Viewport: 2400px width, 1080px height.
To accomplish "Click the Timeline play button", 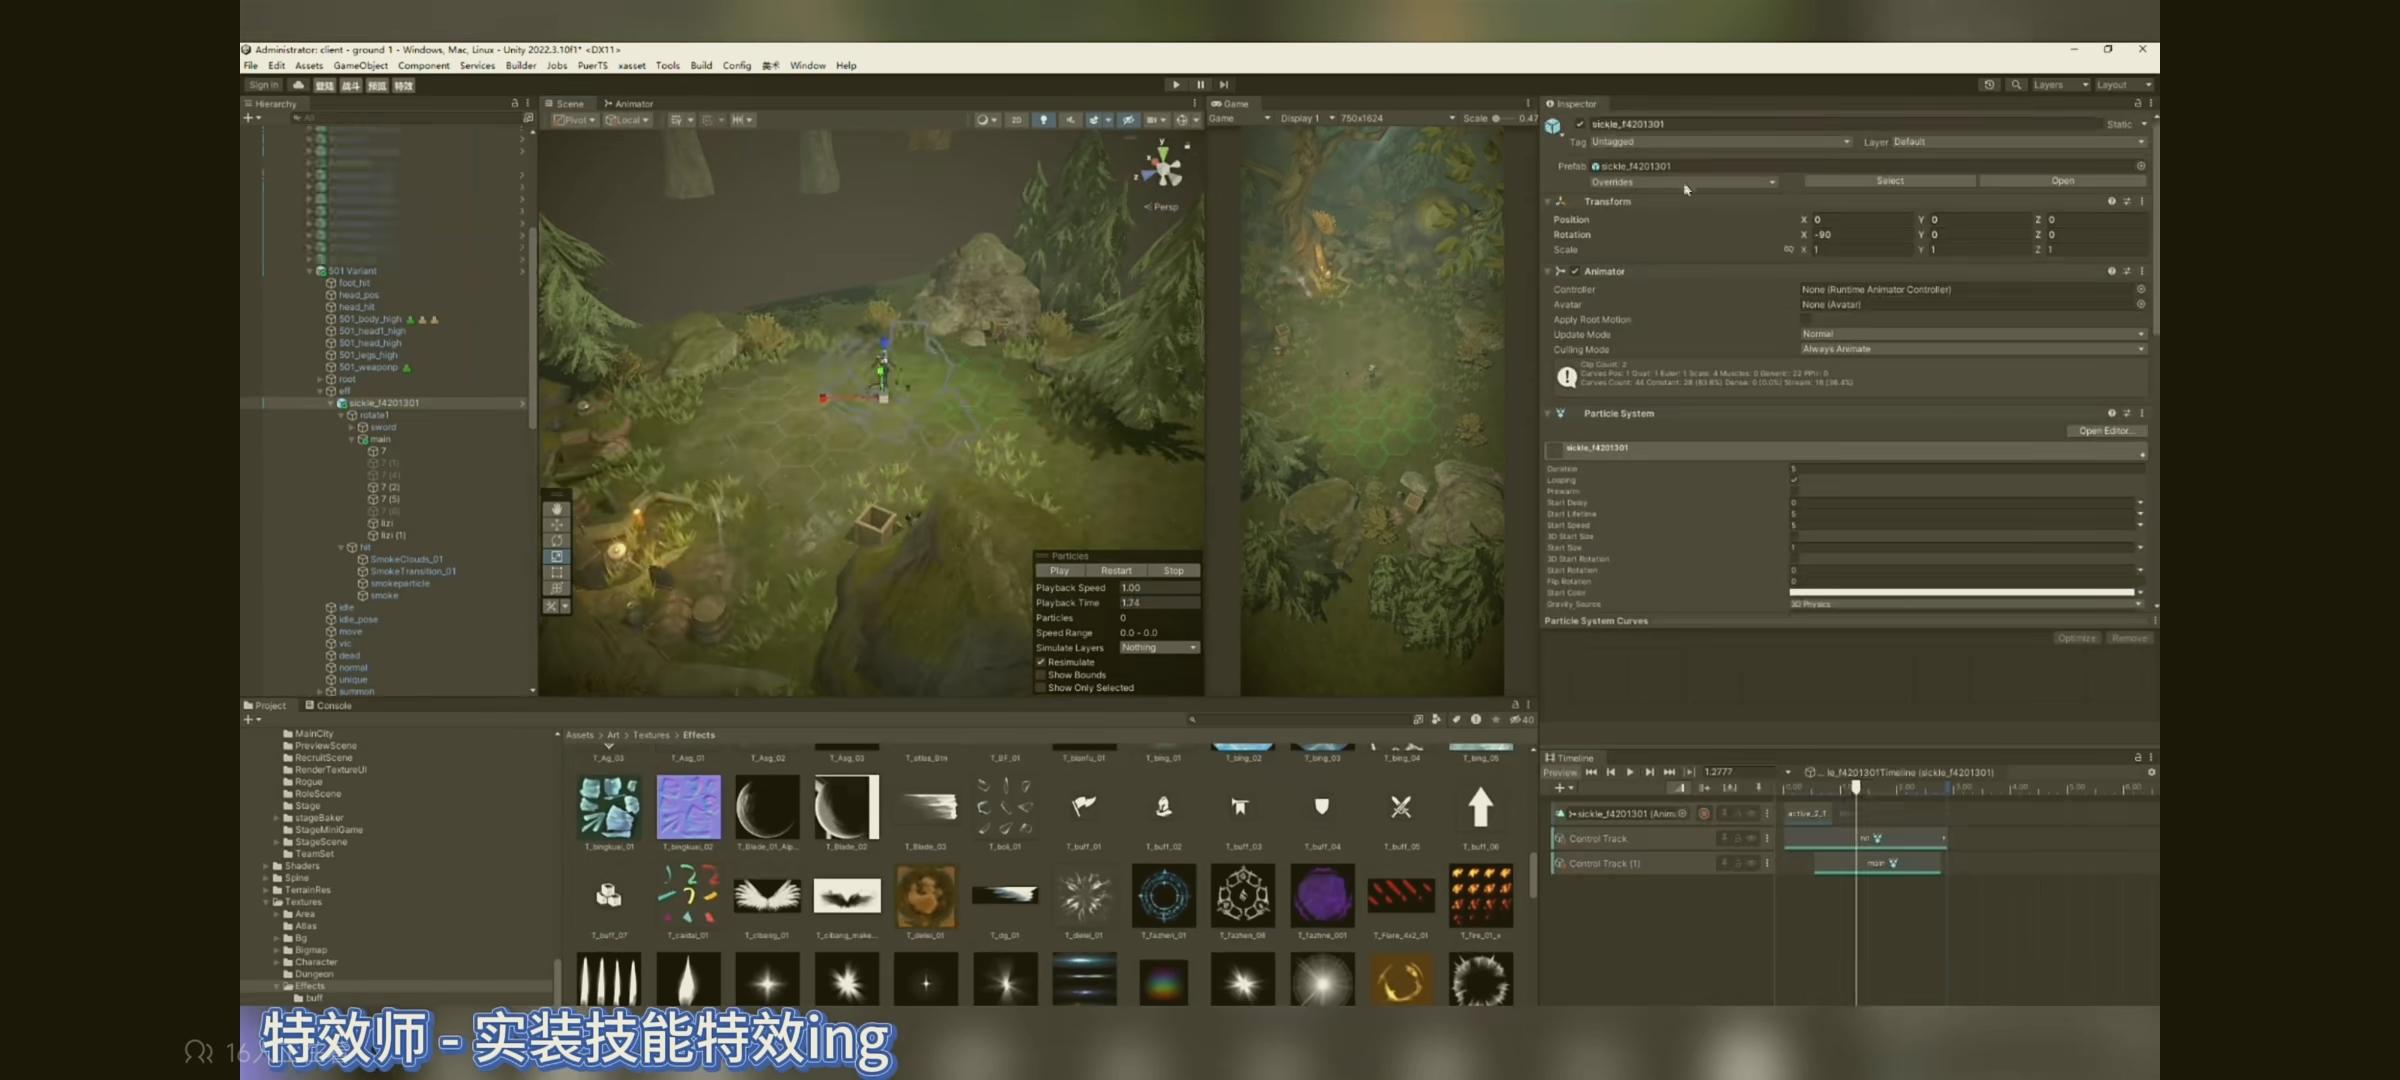I will tap(1630, 772).
